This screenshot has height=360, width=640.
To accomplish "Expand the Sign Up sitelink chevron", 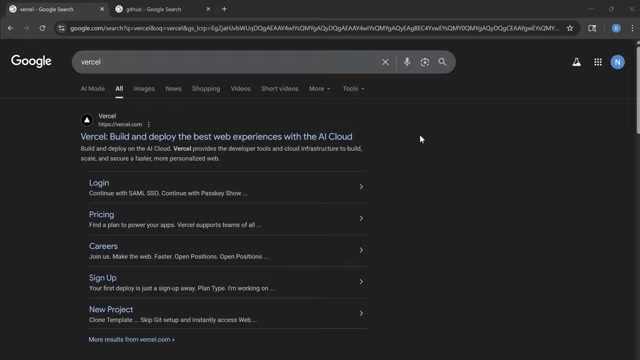I will coord(361,282).
